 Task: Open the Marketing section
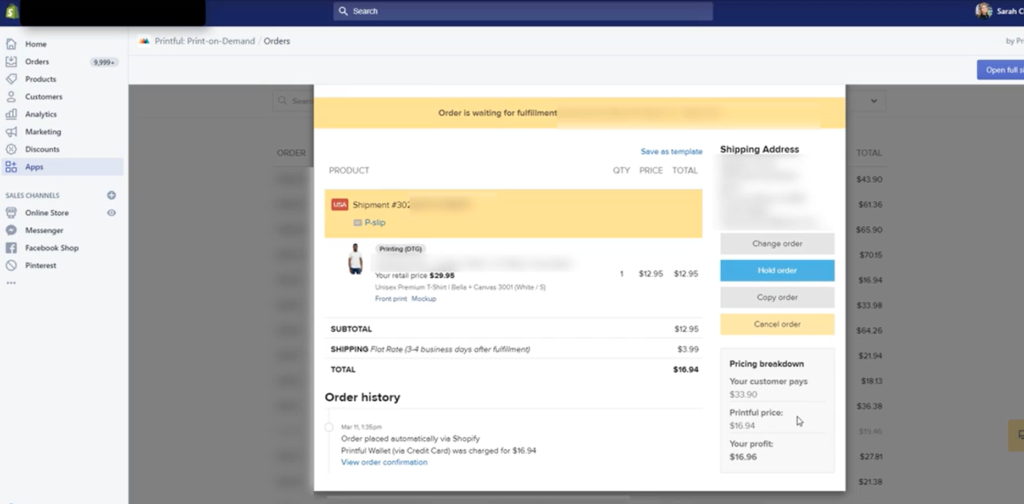(x=43, y=132)
